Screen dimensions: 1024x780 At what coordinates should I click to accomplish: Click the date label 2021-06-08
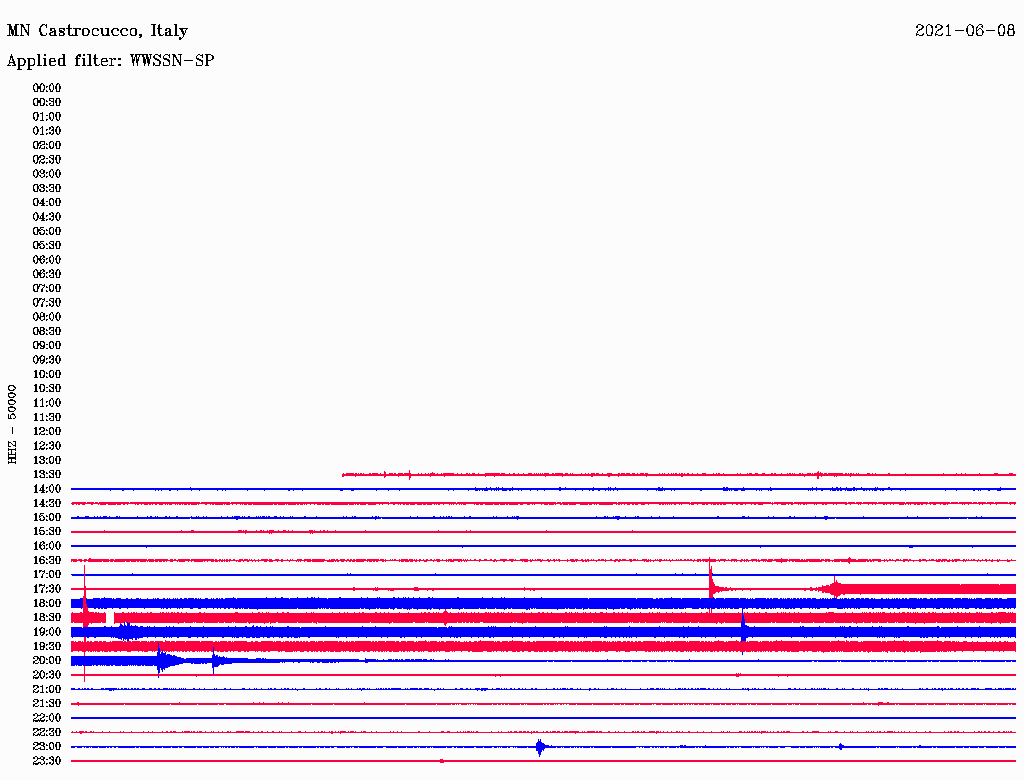pyautogui.click(x=965, y=30)
